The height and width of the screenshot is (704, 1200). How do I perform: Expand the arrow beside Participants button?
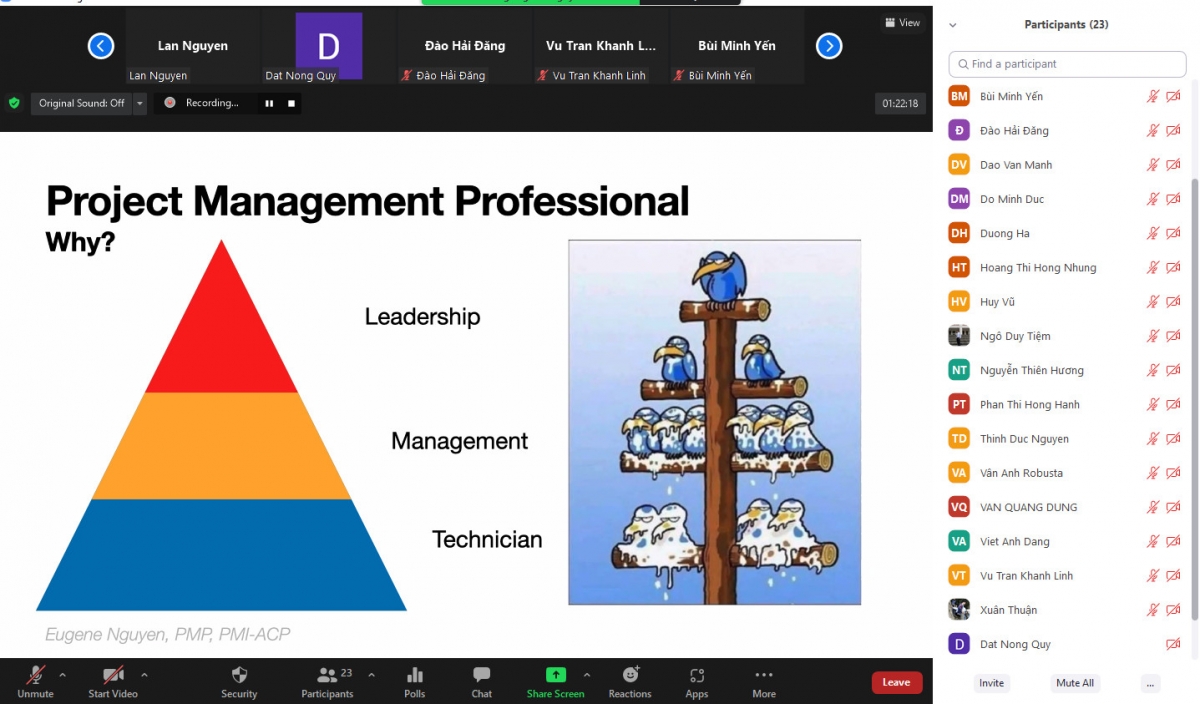tap(372, 674)
